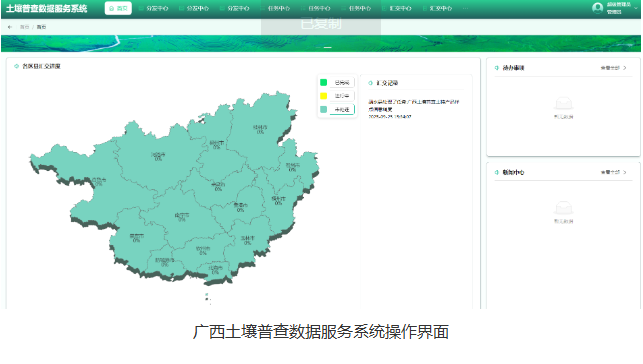Image resolution: width=643 pixels, height=364 pixels.
Task: Open the first 任务中心 nav tab
Action: [x=276, y=8]
